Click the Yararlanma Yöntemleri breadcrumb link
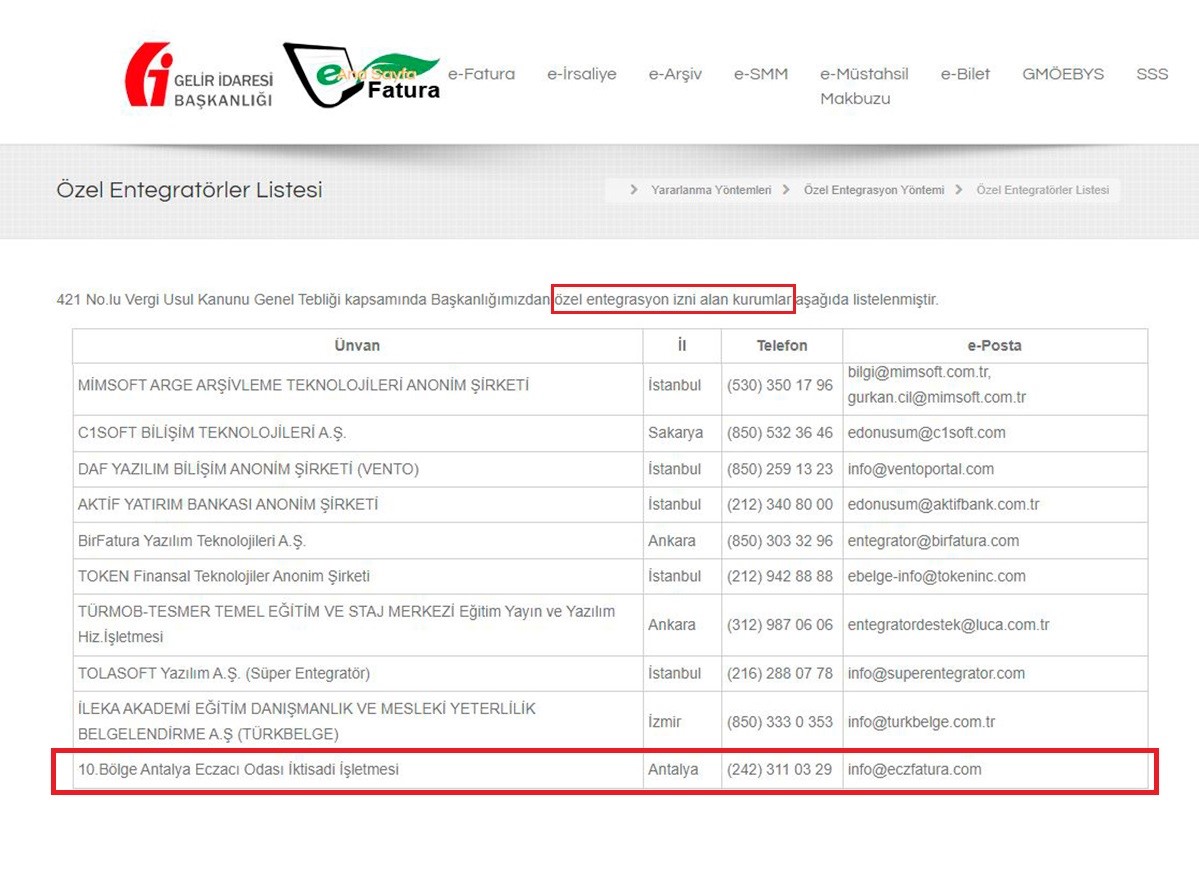This screenshot has width=1199, height=880. pyautogui.click(x=710, y=190)
